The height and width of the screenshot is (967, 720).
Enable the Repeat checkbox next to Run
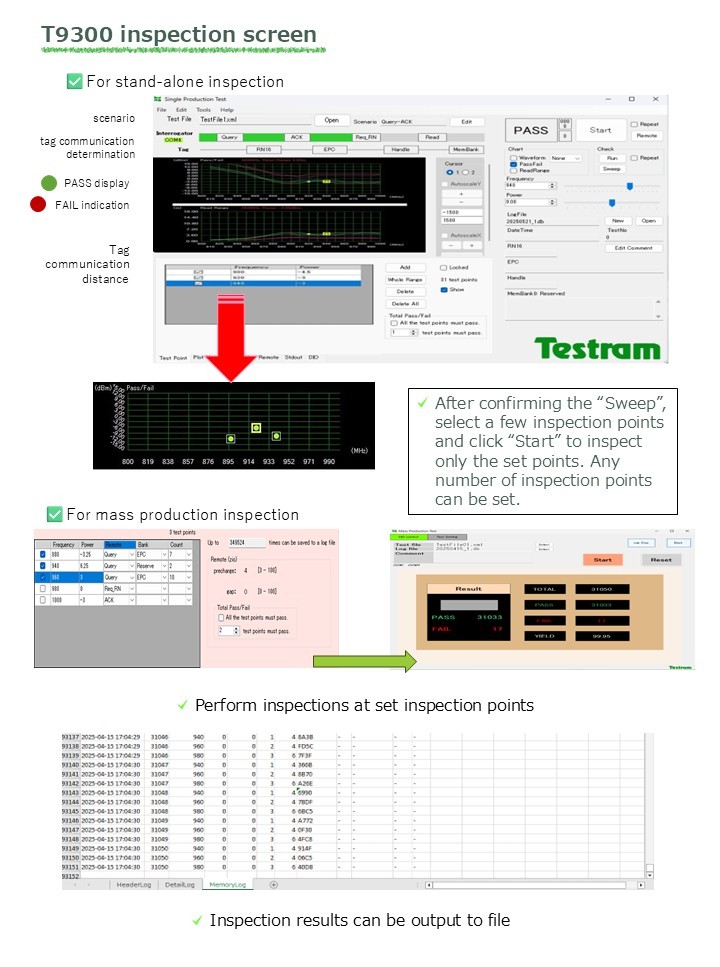[x=634, y=158]
